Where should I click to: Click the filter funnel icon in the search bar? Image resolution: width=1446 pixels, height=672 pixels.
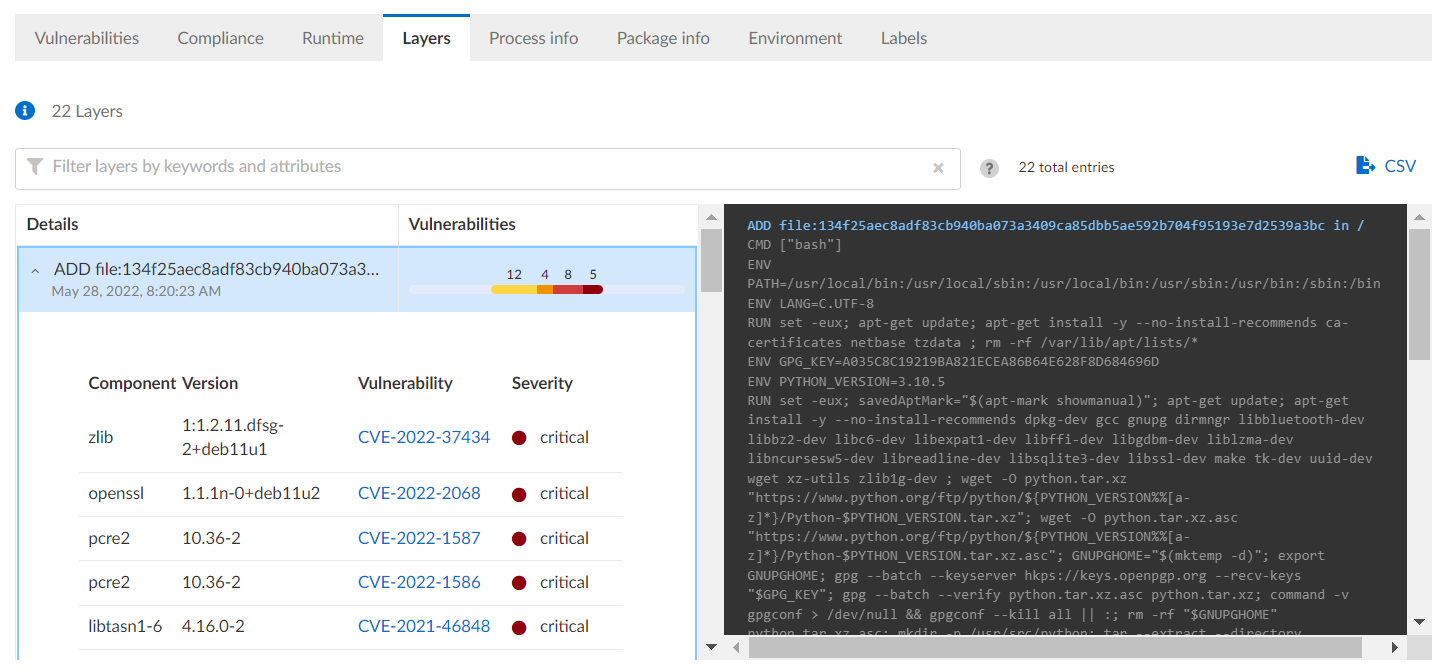coord(35,168)
